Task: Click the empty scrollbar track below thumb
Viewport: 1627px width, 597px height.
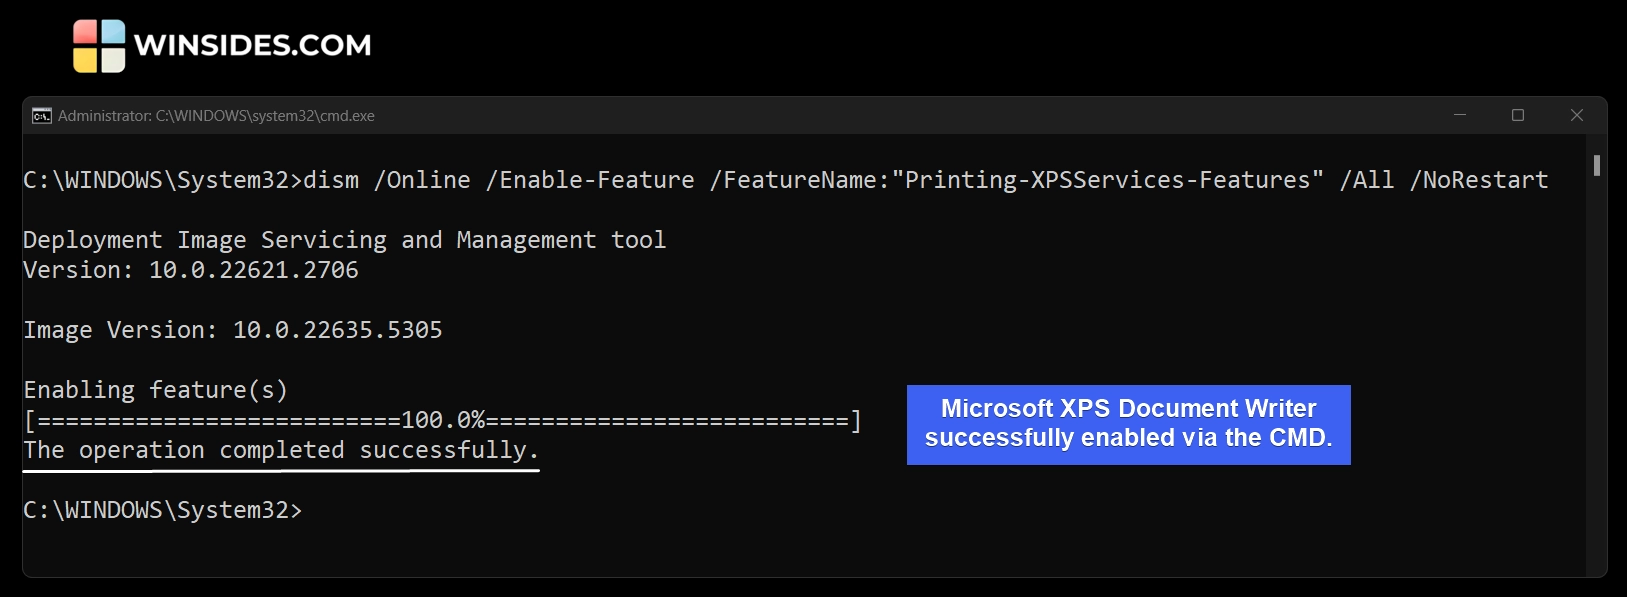Action: click(x=1597, y=380)
